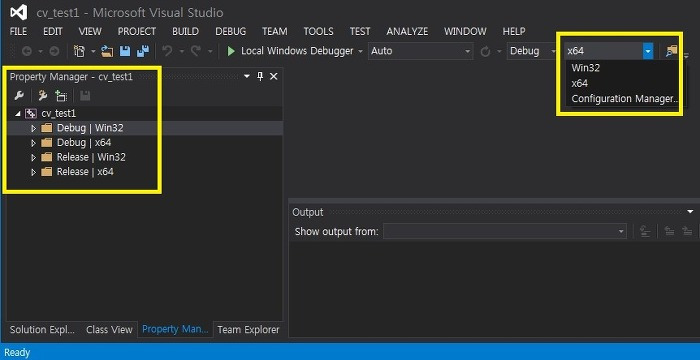Open the Show output from combo box
Screen dimensions: 700x360
(504, 231)
